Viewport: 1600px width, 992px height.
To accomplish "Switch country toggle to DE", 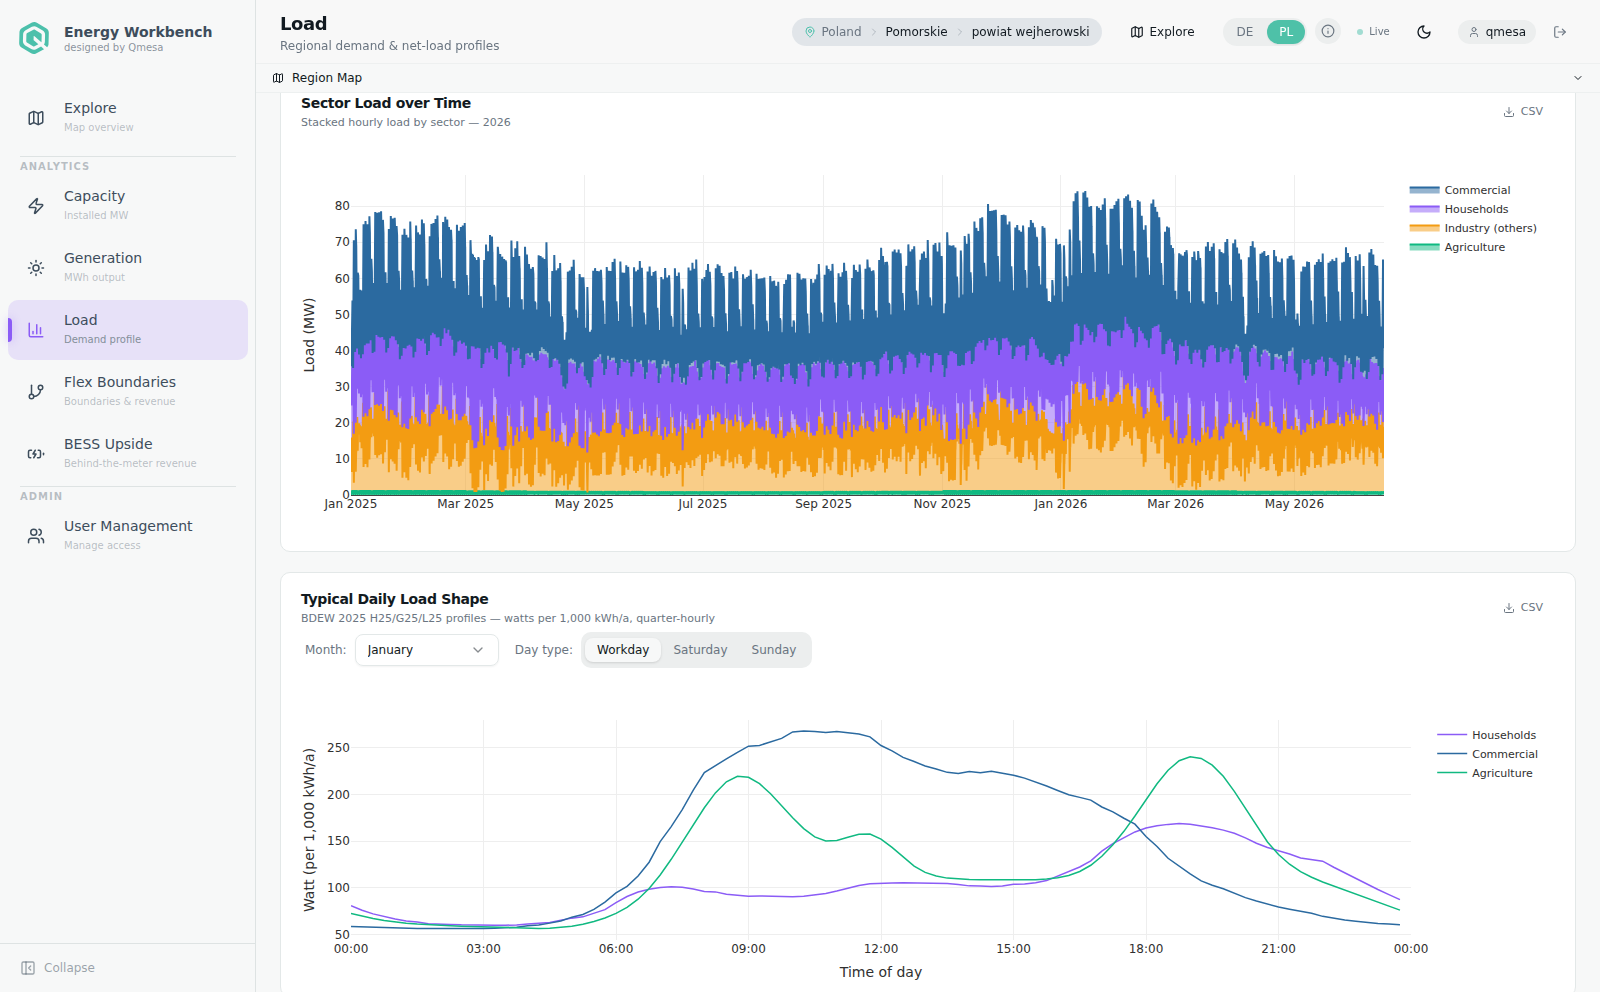I will pyautogui.click(x=1245, y=32).
